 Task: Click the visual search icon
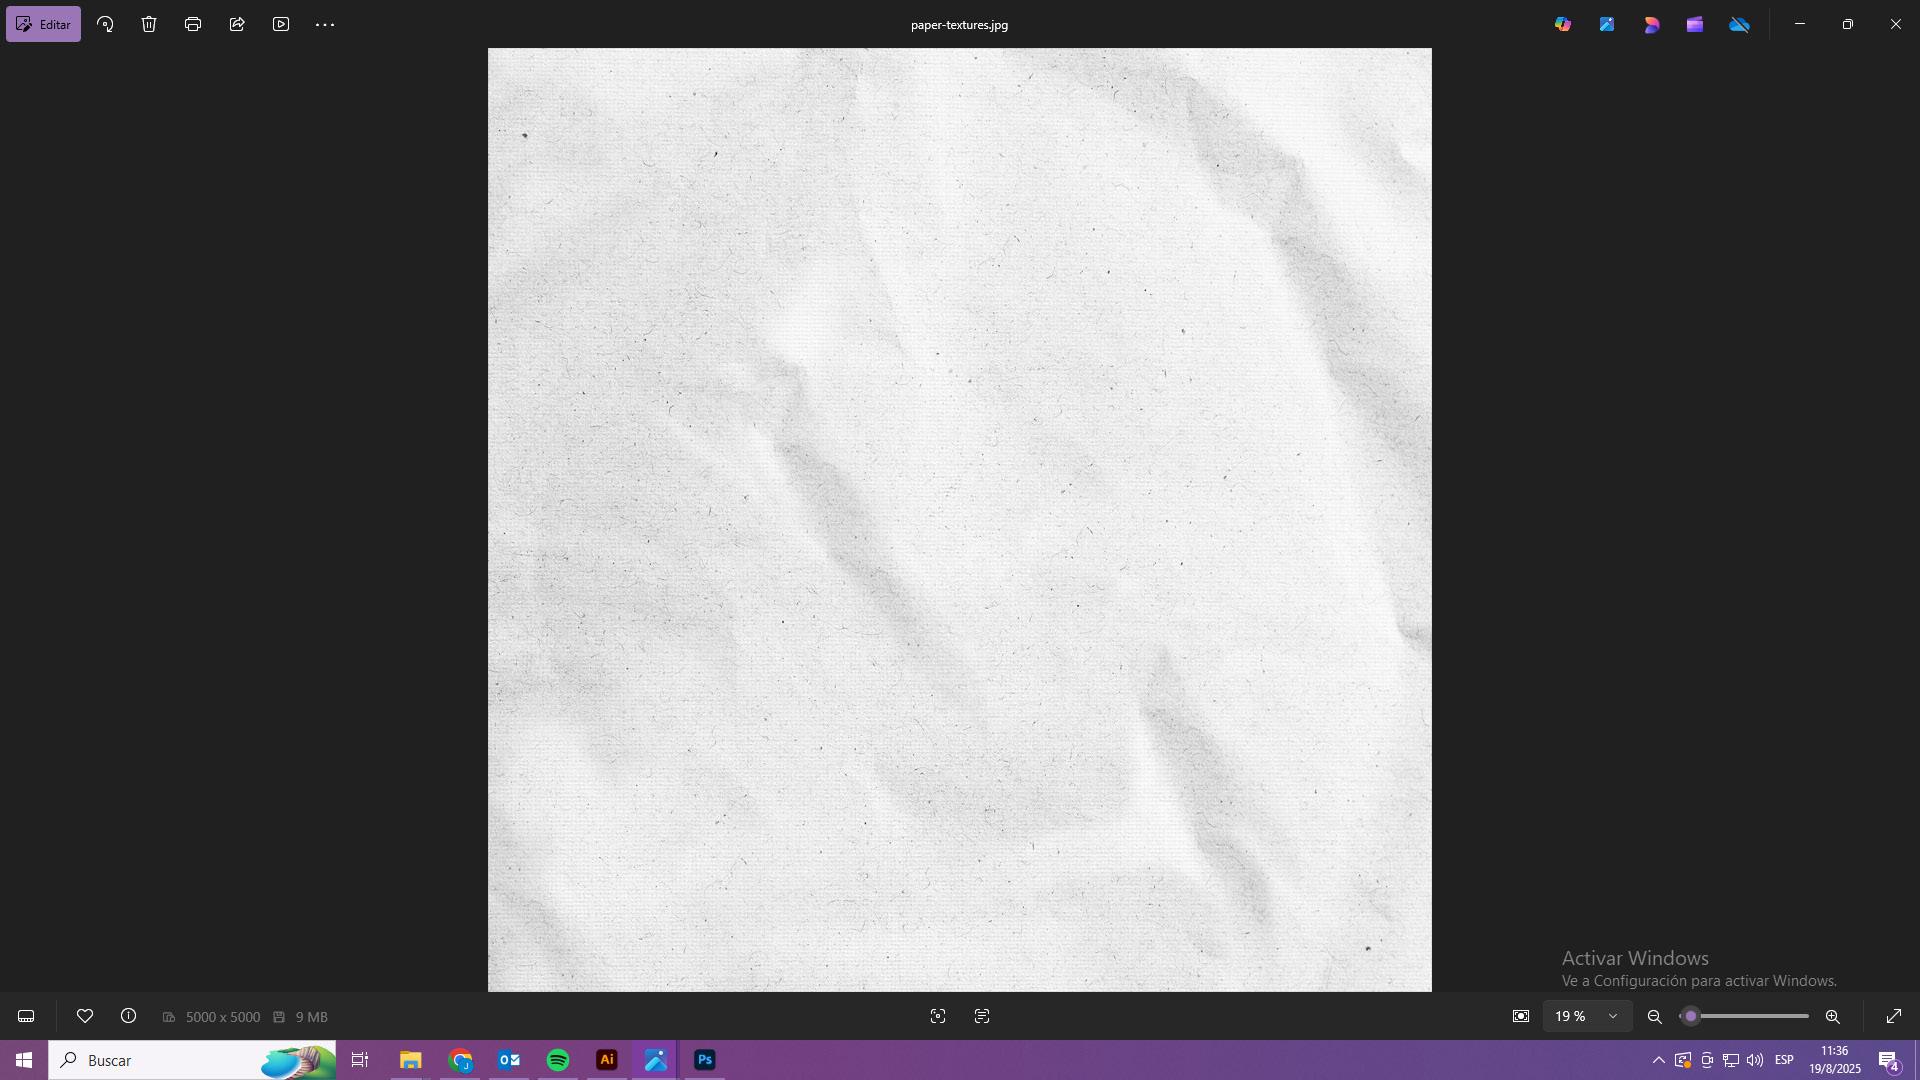938,1016
